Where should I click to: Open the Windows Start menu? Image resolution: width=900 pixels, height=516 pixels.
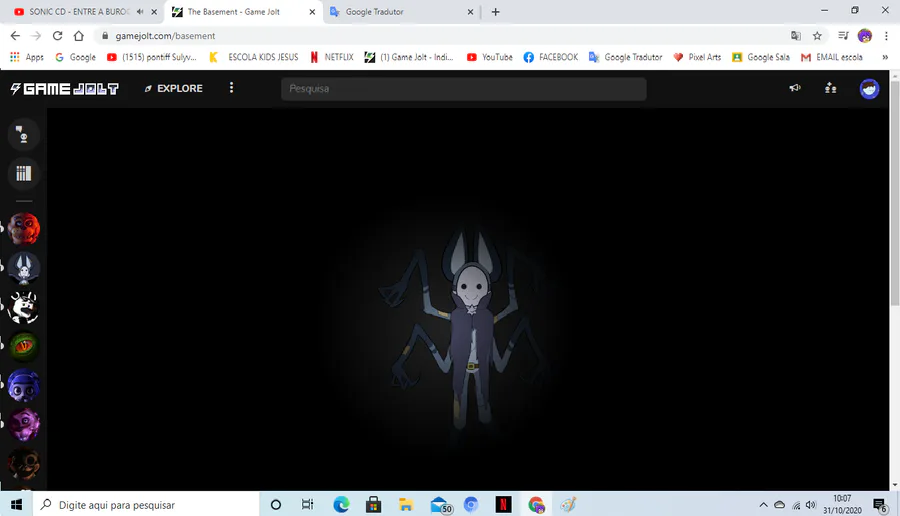point(16,505)
